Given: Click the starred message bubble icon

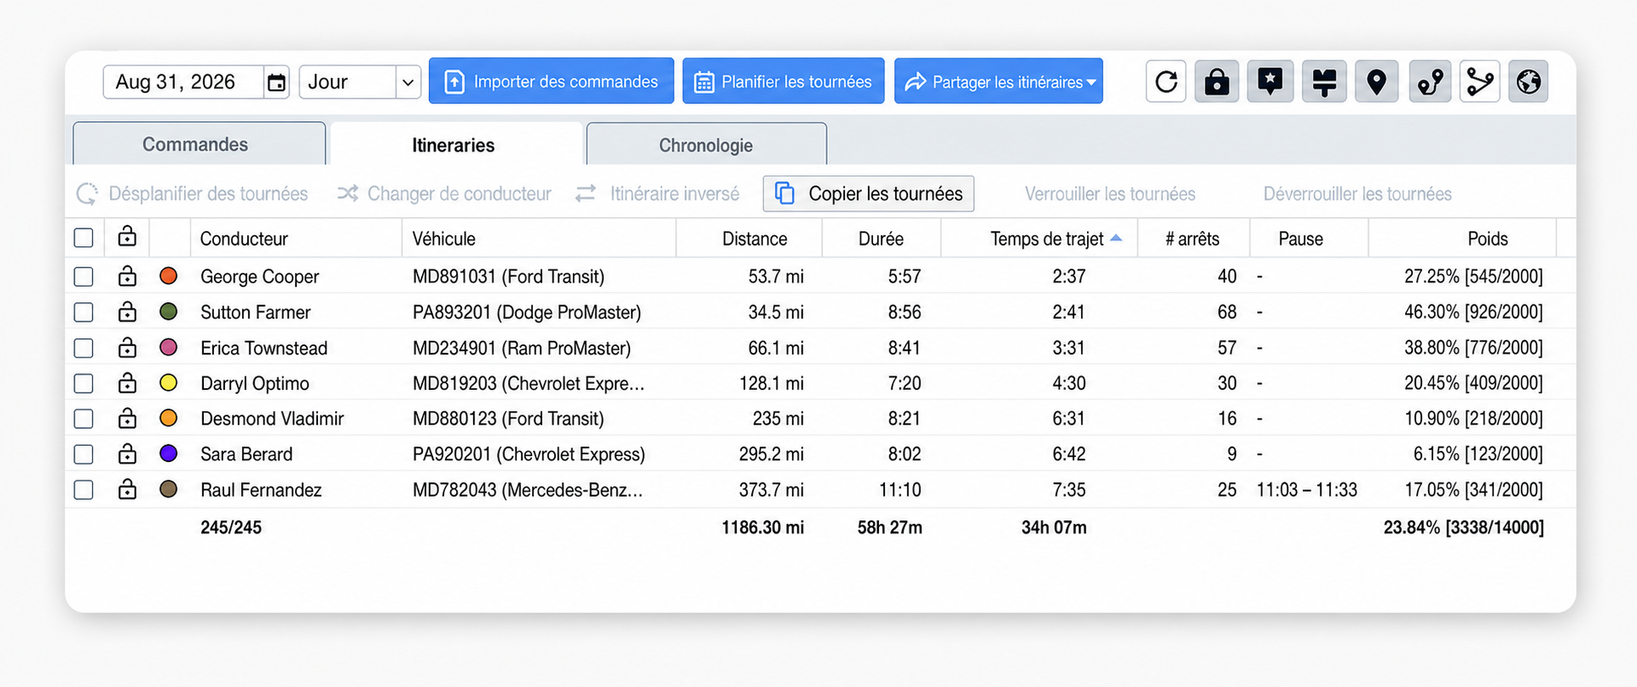Looking at the screenshot, I should point(1270,82).
